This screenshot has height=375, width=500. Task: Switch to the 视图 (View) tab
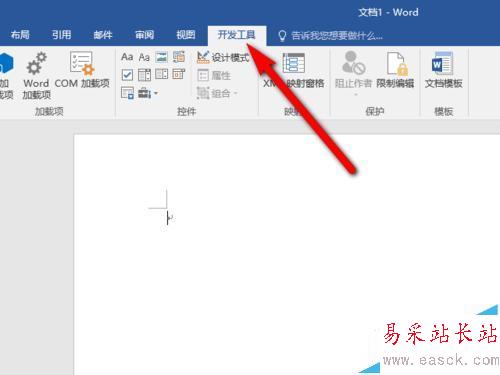186,35
